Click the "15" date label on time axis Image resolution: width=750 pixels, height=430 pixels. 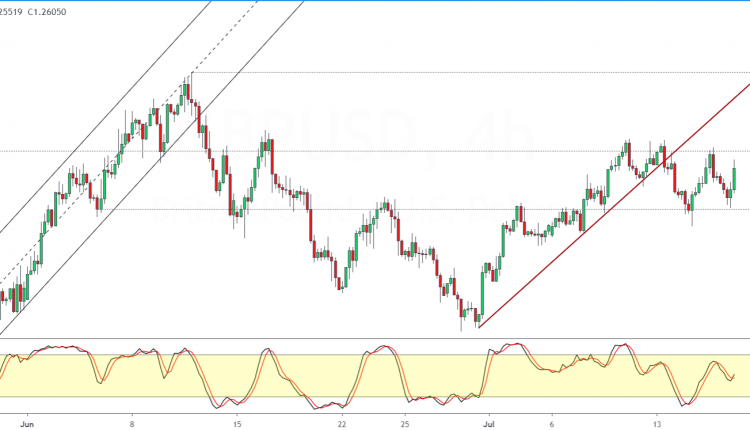pyautogui.click(x=237, y=424)
